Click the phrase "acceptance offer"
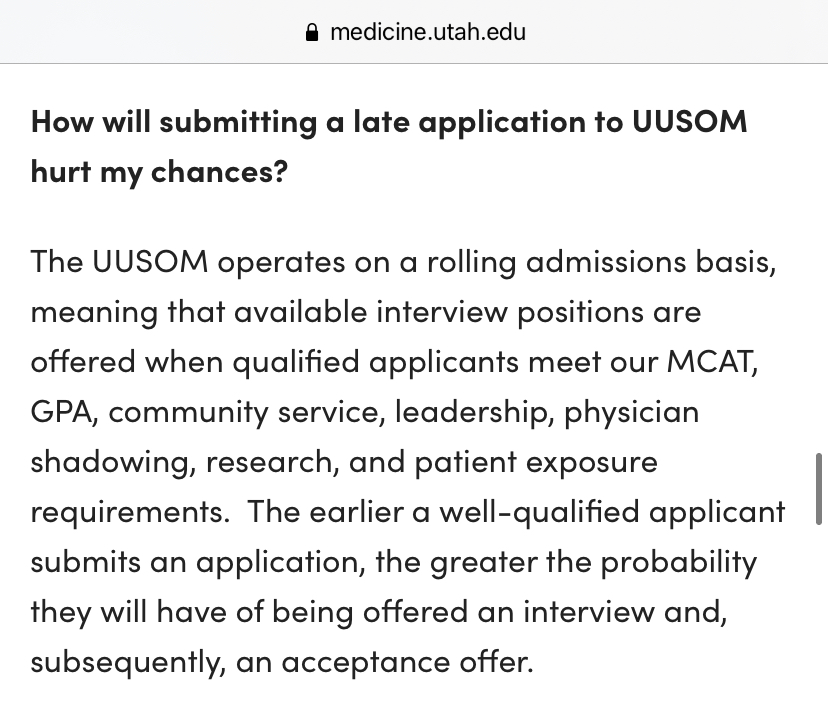 (406, 662)
